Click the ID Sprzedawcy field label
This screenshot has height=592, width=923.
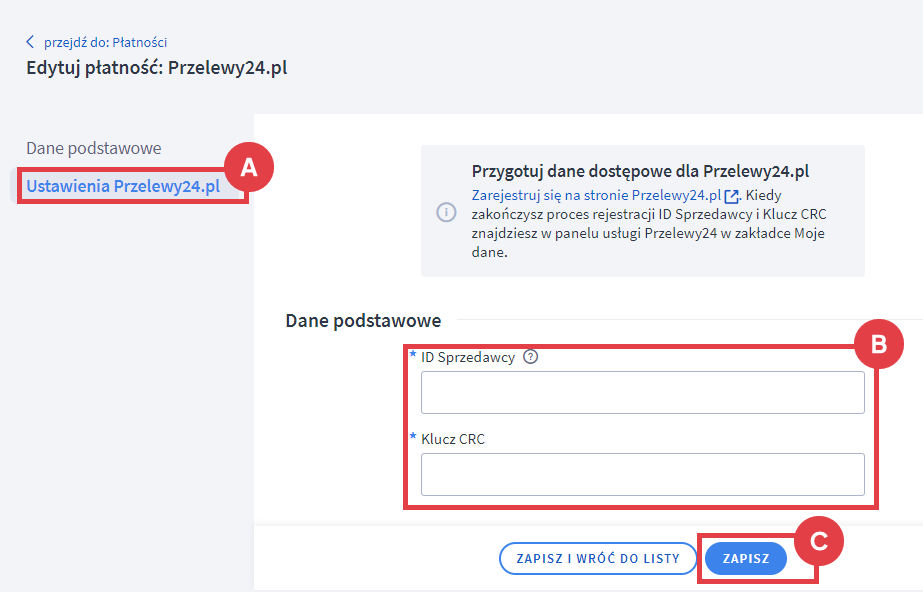(468, 358)
